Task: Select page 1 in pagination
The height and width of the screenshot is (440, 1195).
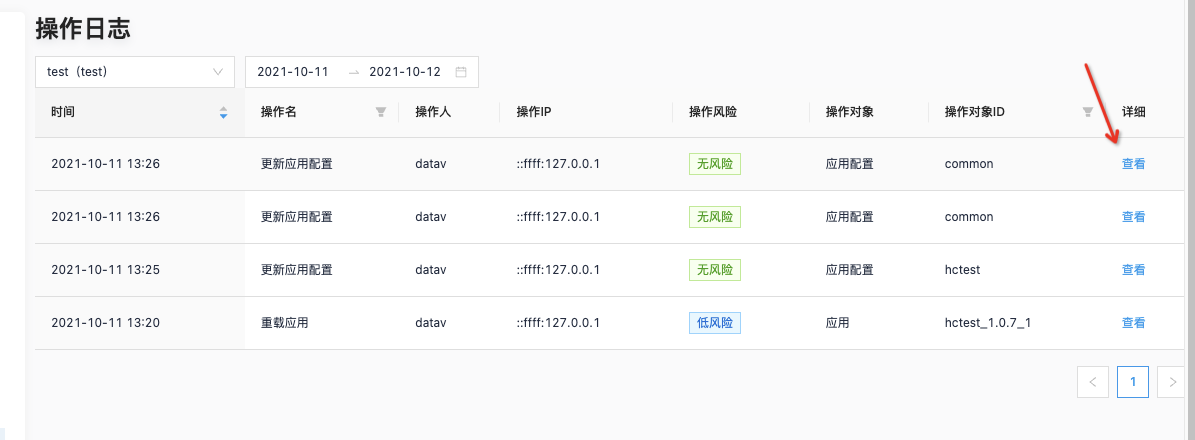Action: tap(1133, 382)
